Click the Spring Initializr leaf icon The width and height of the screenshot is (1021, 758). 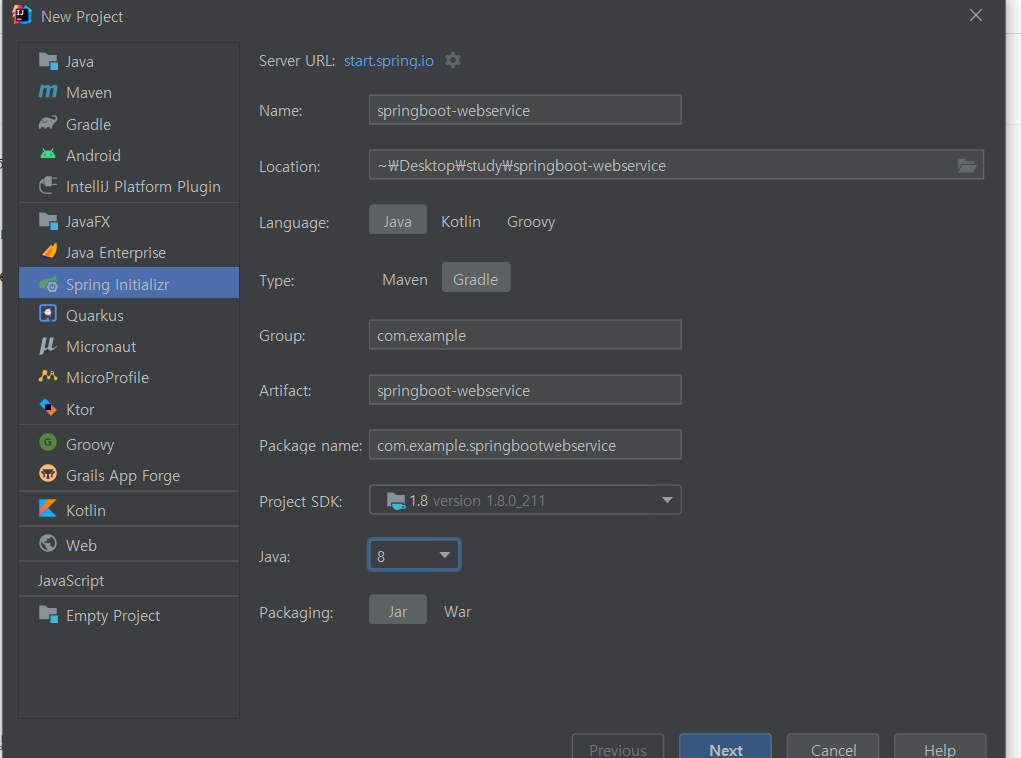tap(48, 284)
